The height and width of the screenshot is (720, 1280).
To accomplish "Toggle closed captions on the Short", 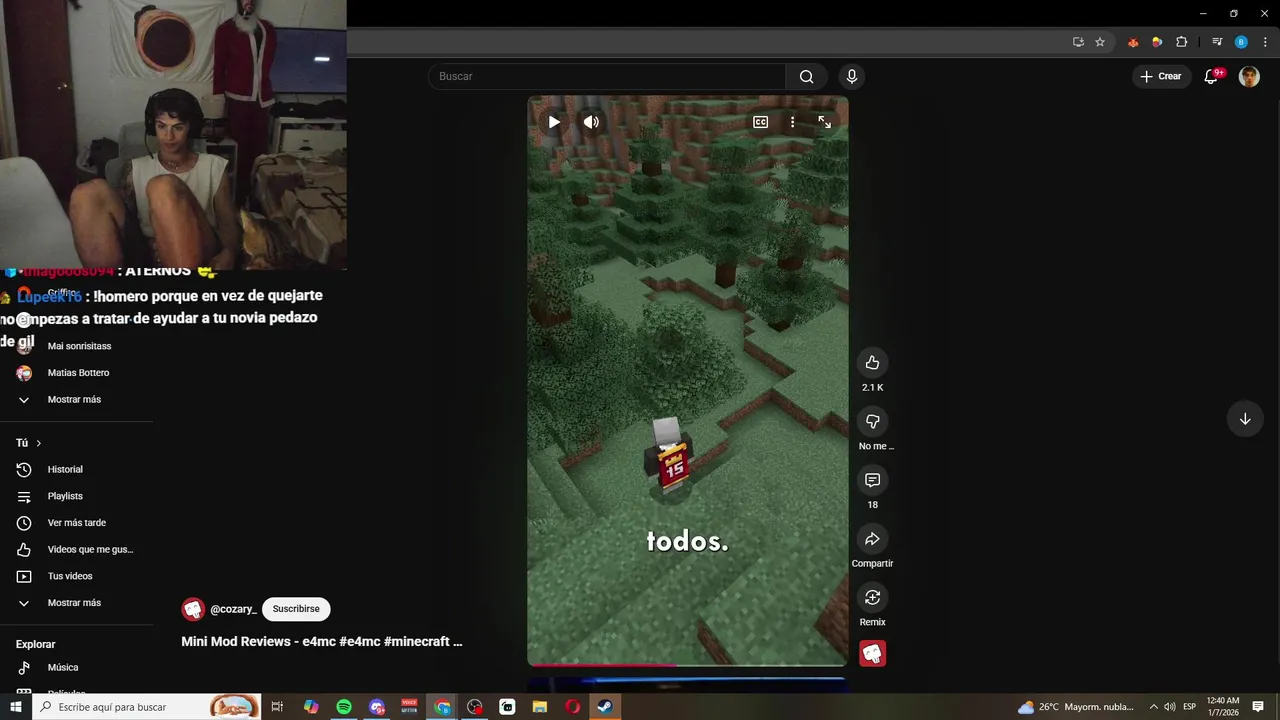I will (x=761, y=122).
